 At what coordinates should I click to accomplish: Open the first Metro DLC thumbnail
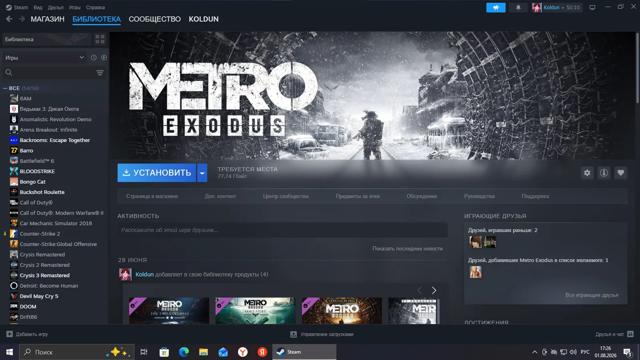pyautogui.click(x=169, y=311)
